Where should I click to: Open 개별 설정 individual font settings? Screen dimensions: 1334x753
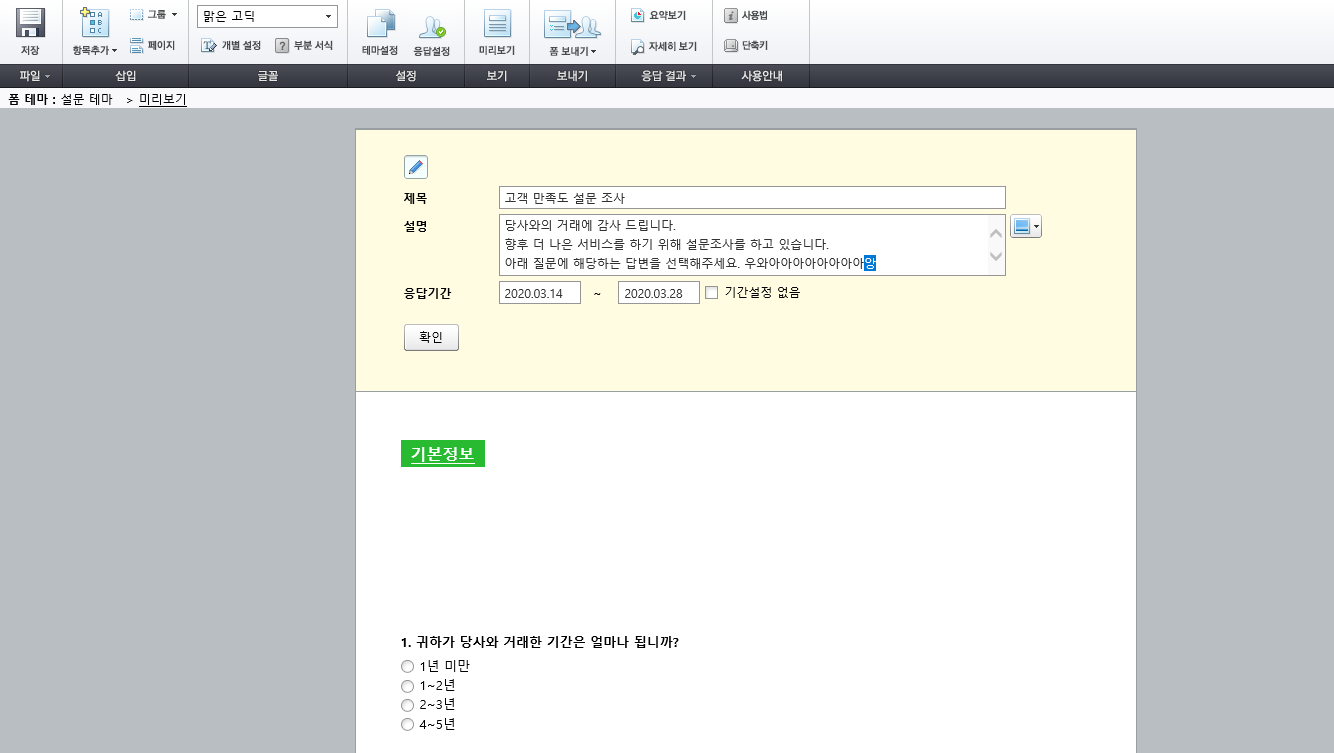[x=231, y=46]
